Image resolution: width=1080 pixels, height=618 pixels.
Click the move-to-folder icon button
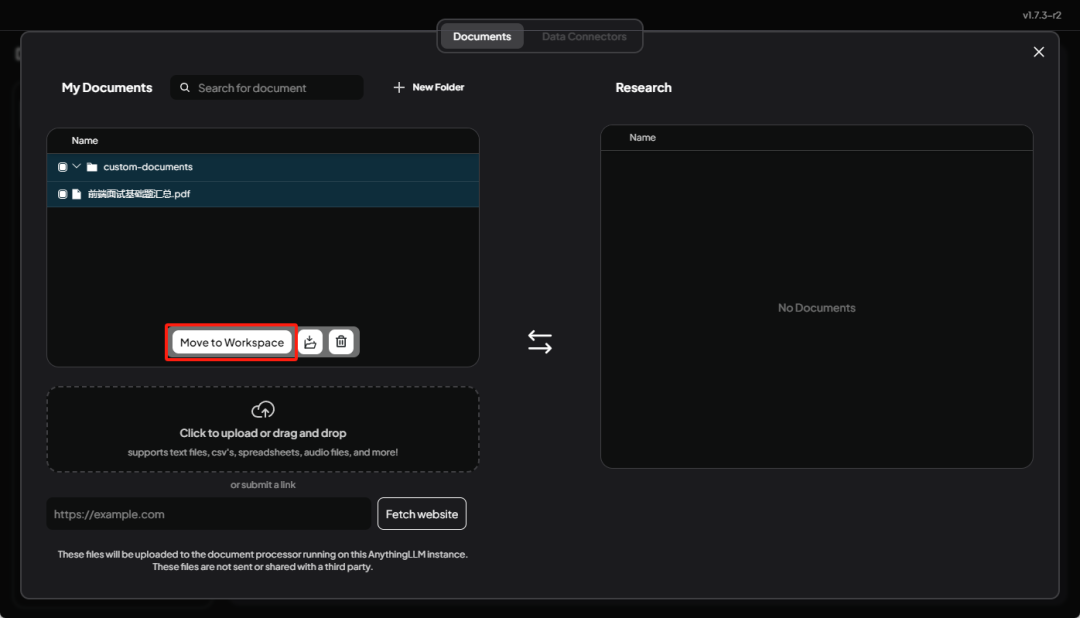point(310,342)
